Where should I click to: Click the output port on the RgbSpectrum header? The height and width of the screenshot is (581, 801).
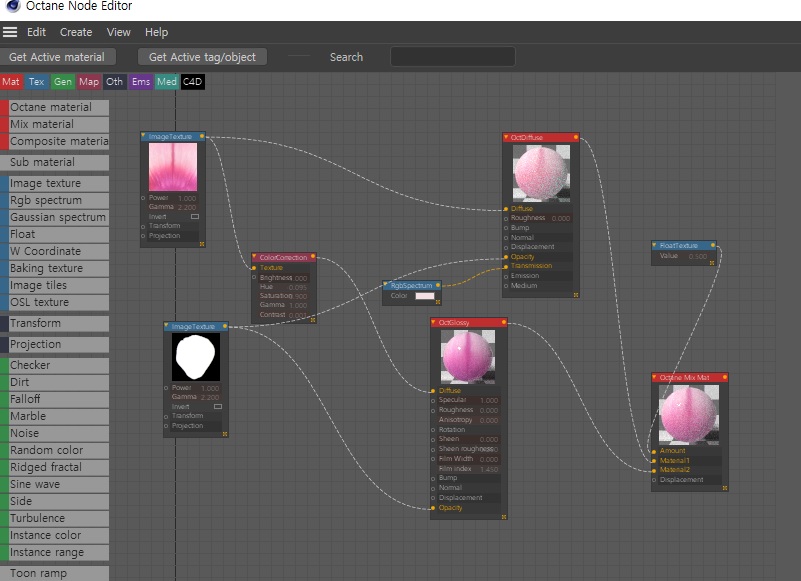[x=438, y=285]
